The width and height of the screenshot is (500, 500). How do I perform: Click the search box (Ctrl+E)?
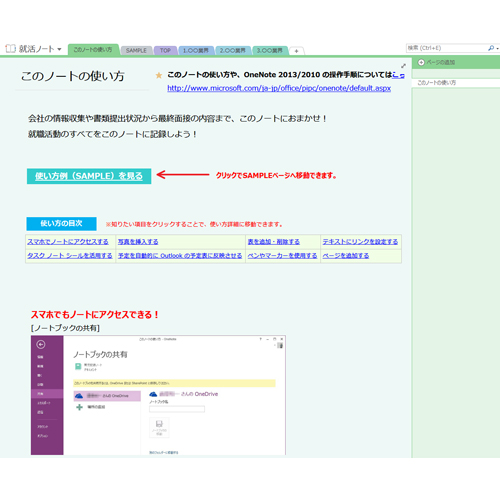tap(446, 48)
